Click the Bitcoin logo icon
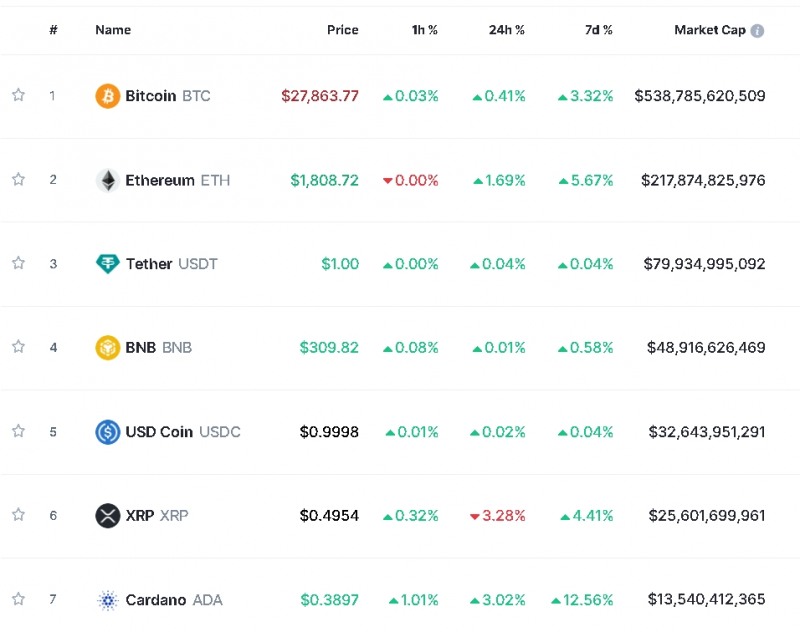800x632 pixels. pos(107,96)
